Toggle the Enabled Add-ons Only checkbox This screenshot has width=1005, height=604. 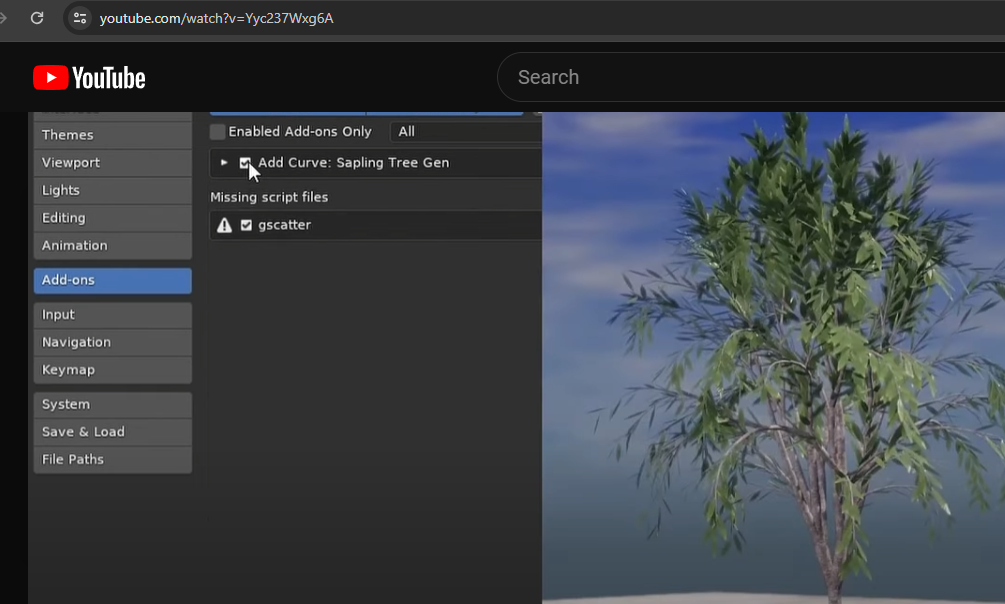tap(218, 131)
